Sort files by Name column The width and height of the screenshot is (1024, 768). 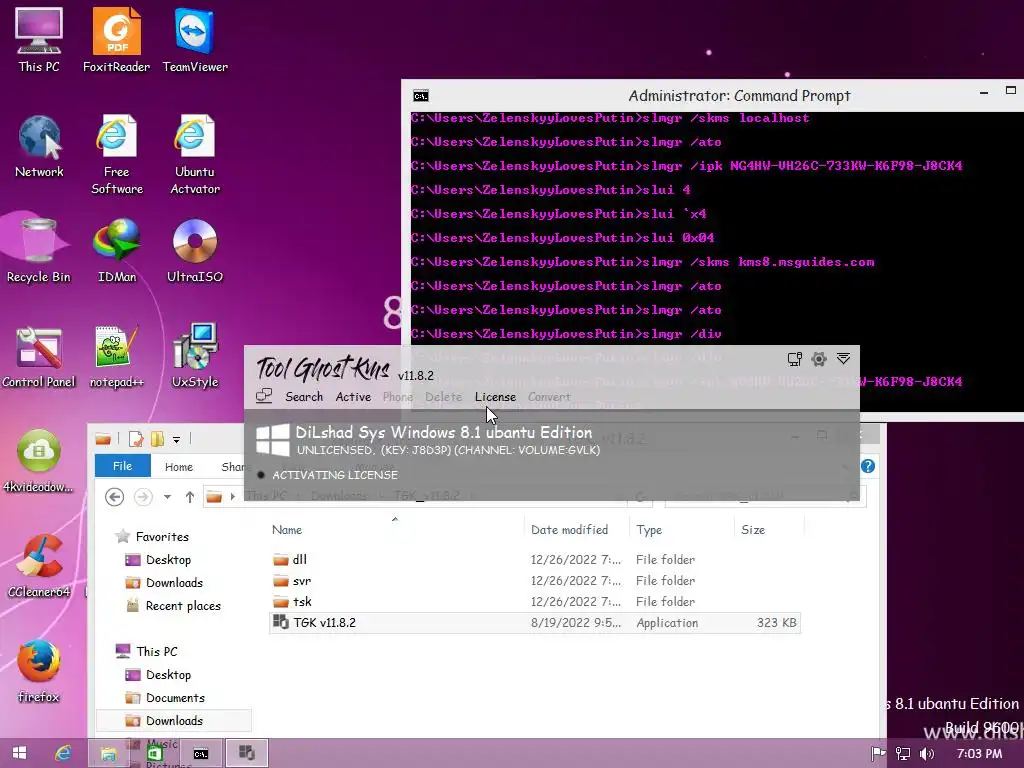click(287, 530)
